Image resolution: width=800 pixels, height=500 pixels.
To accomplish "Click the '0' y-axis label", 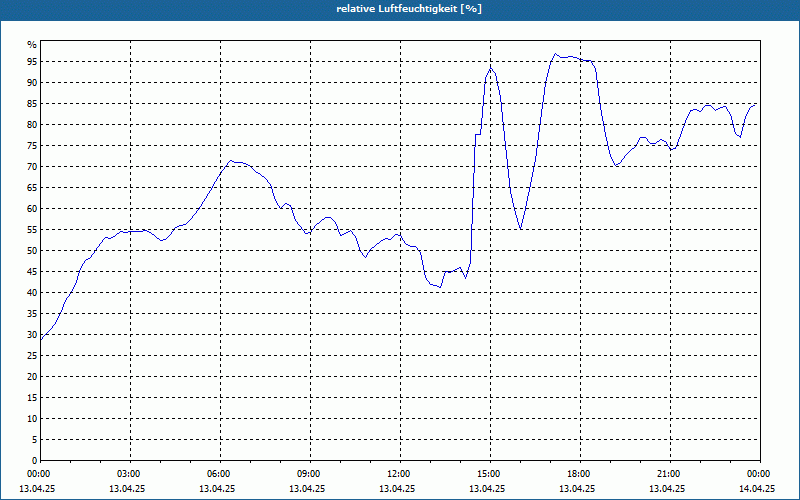I will click(x=35, y=461).
